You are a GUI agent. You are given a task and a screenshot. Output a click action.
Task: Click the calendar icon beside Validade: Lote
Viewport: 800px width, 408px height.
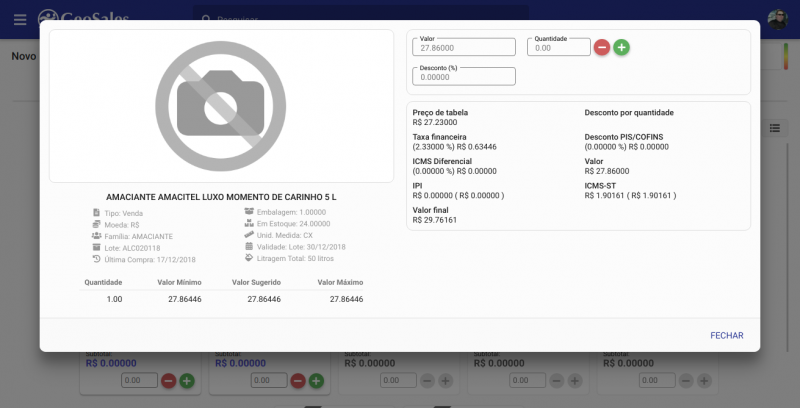249,246
